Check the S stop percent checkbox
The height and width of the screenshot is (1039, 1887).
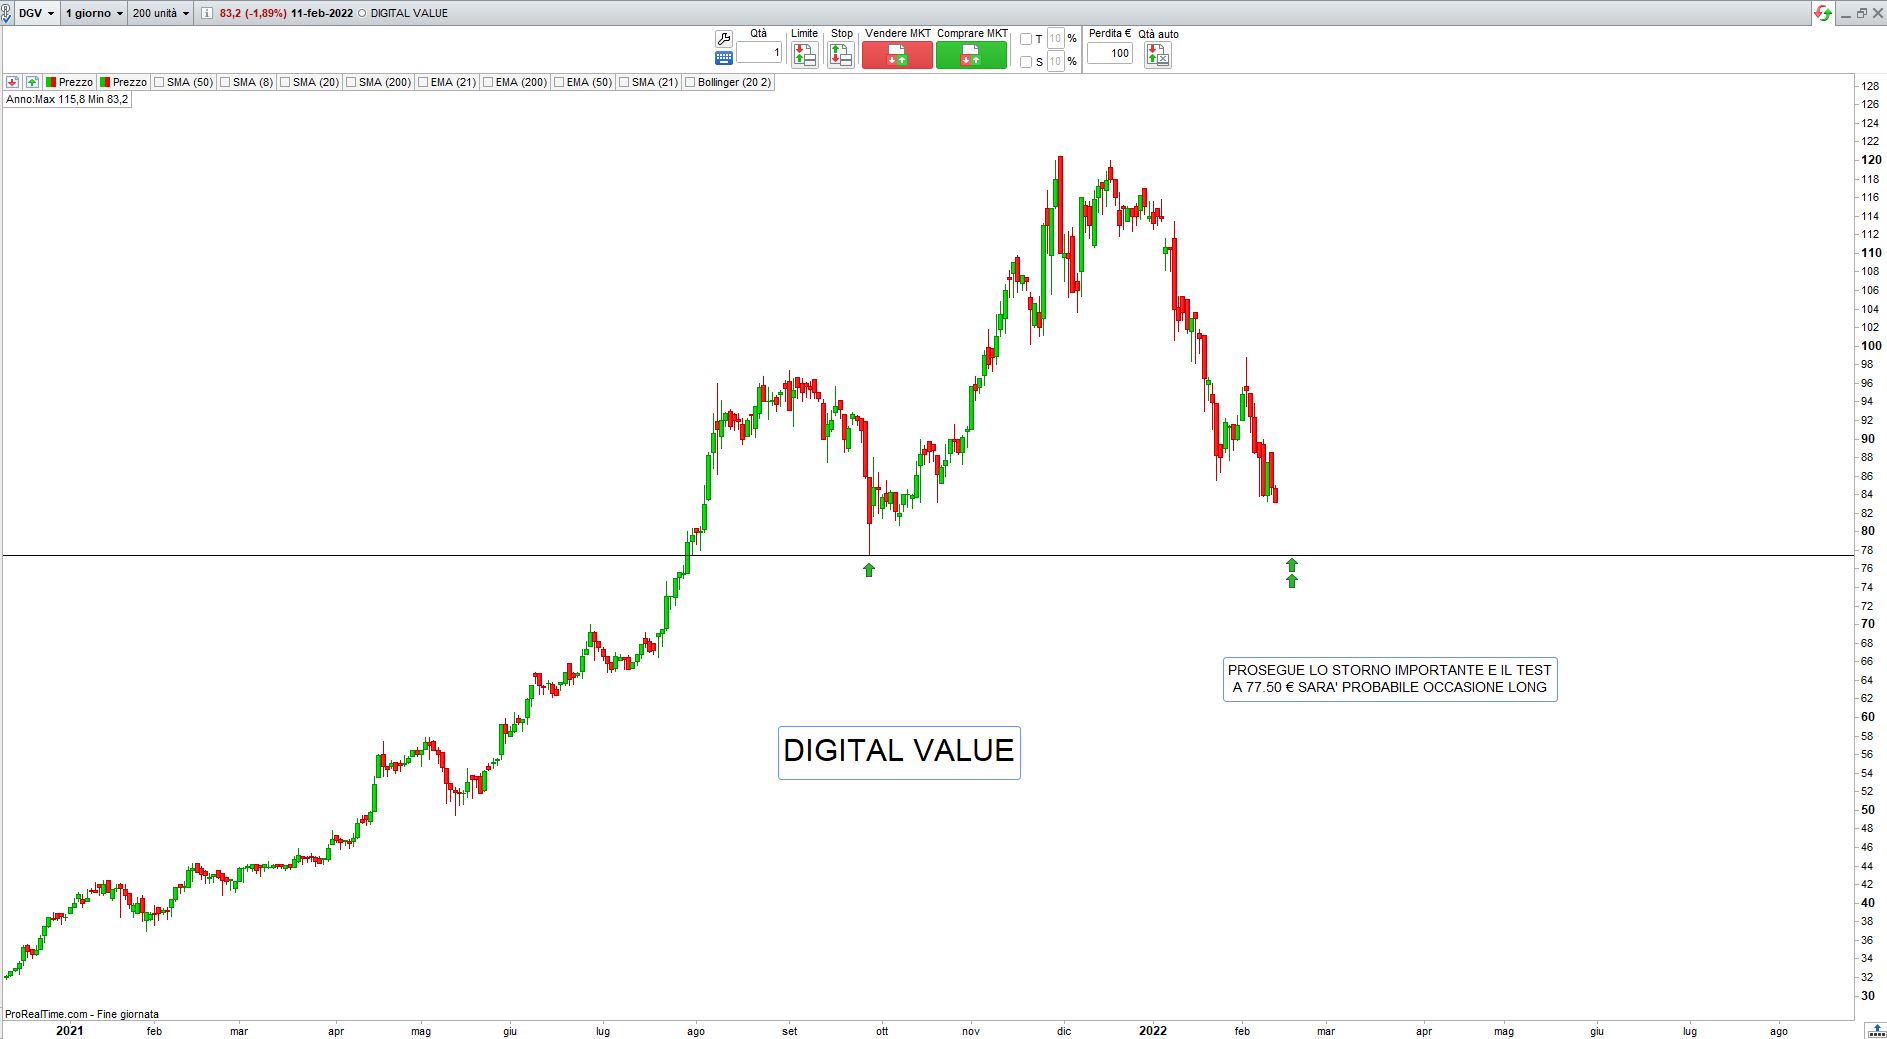coord(1026,62)
